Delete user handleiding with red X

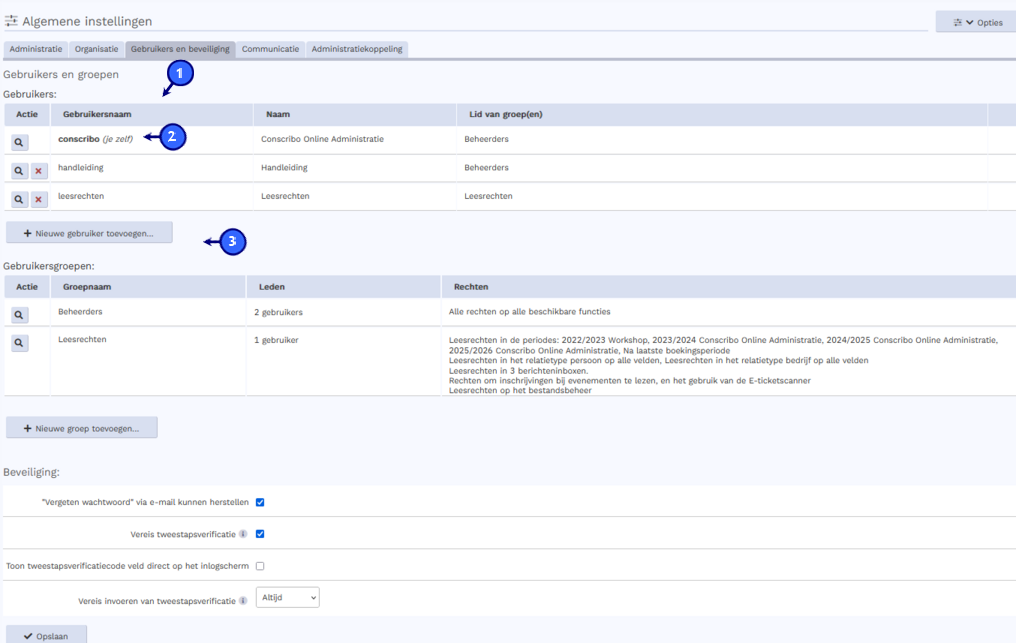click(x=39, y=170)
